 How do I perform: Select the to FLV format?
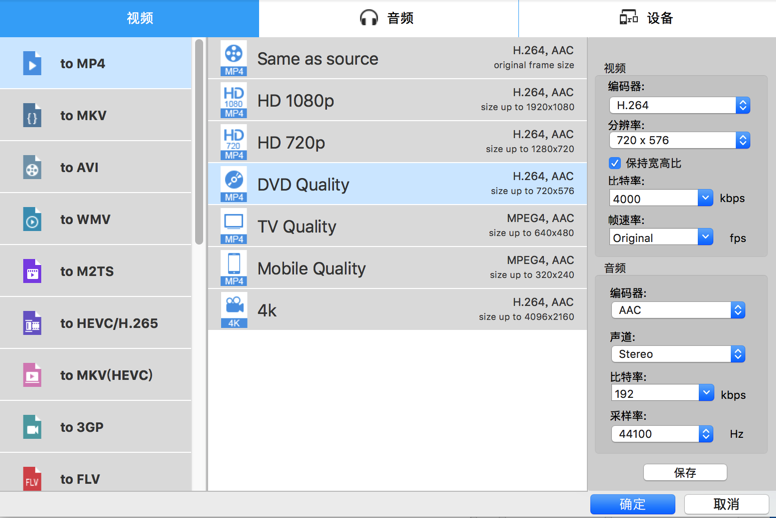tap(96, 472)
